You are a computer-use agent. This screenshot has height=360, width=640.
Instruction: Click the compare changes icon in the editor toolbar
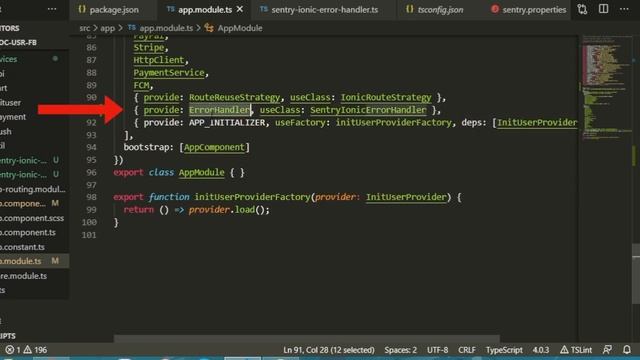(582, 9)
